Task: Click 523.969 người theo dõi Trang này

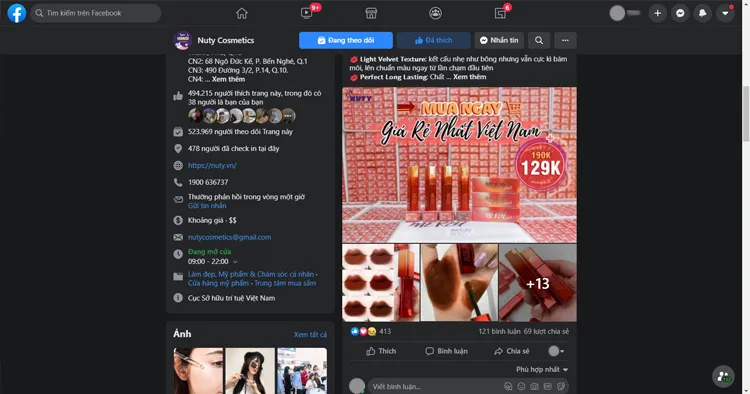Action: [x=240, y=132]
